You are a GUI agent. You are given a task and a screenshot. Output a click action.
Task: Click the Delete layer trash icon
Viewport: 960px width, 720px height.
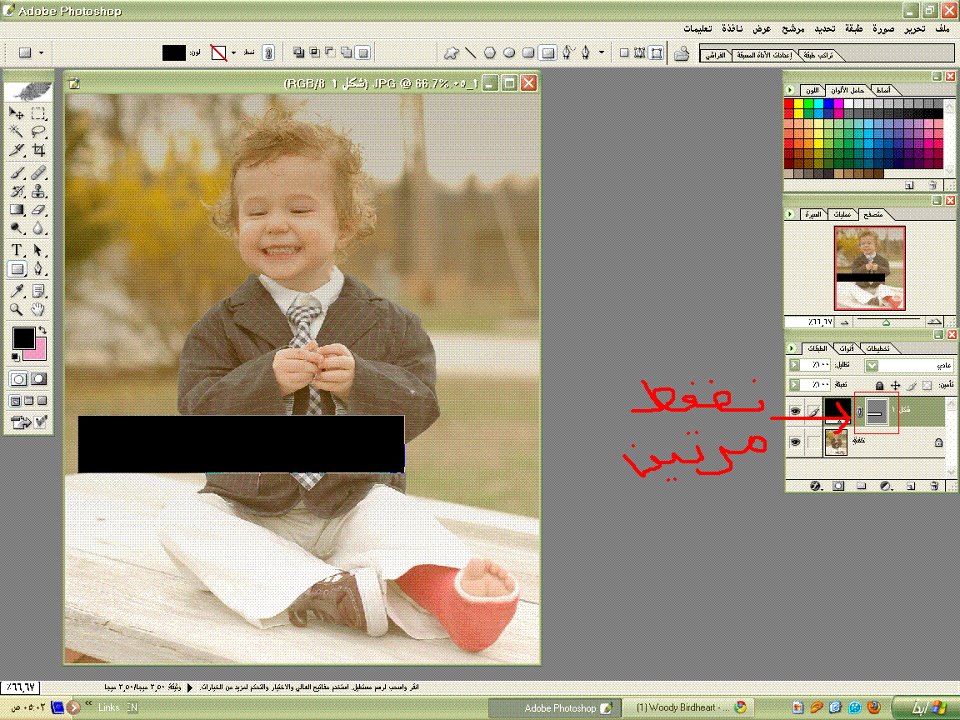pos(933,486)
